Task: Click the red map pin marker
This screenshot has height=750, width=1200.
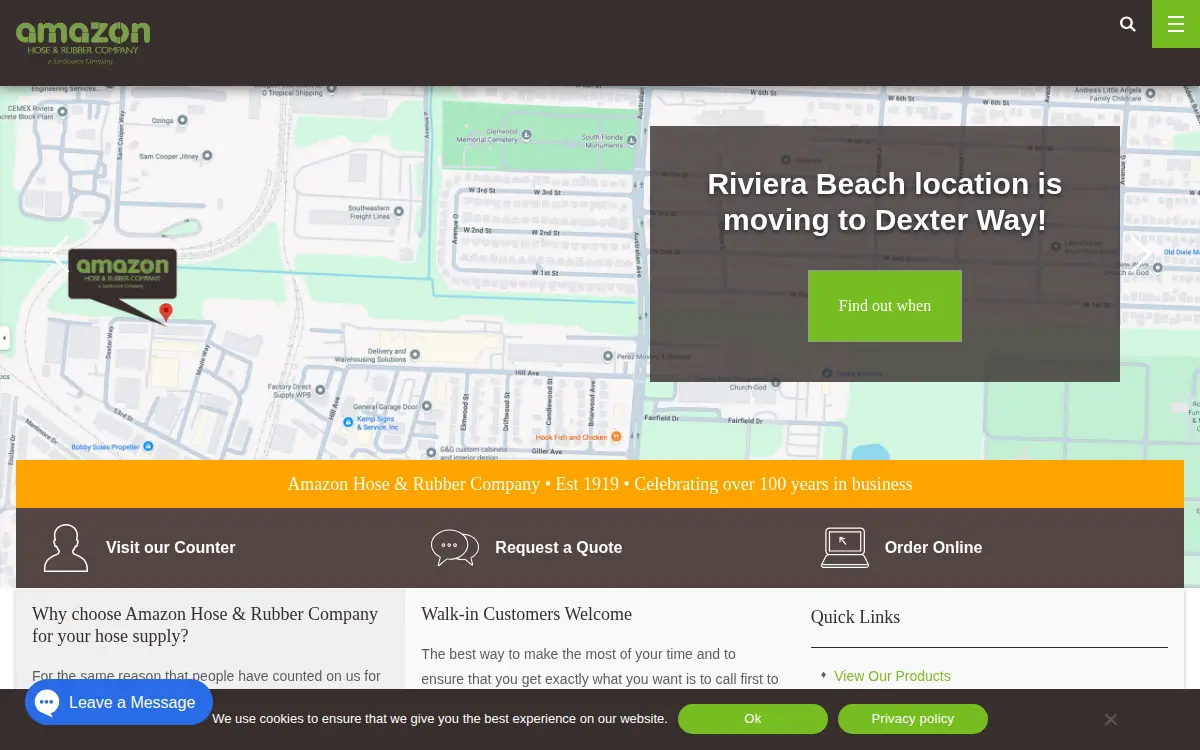Action: (x=166, y=312)
